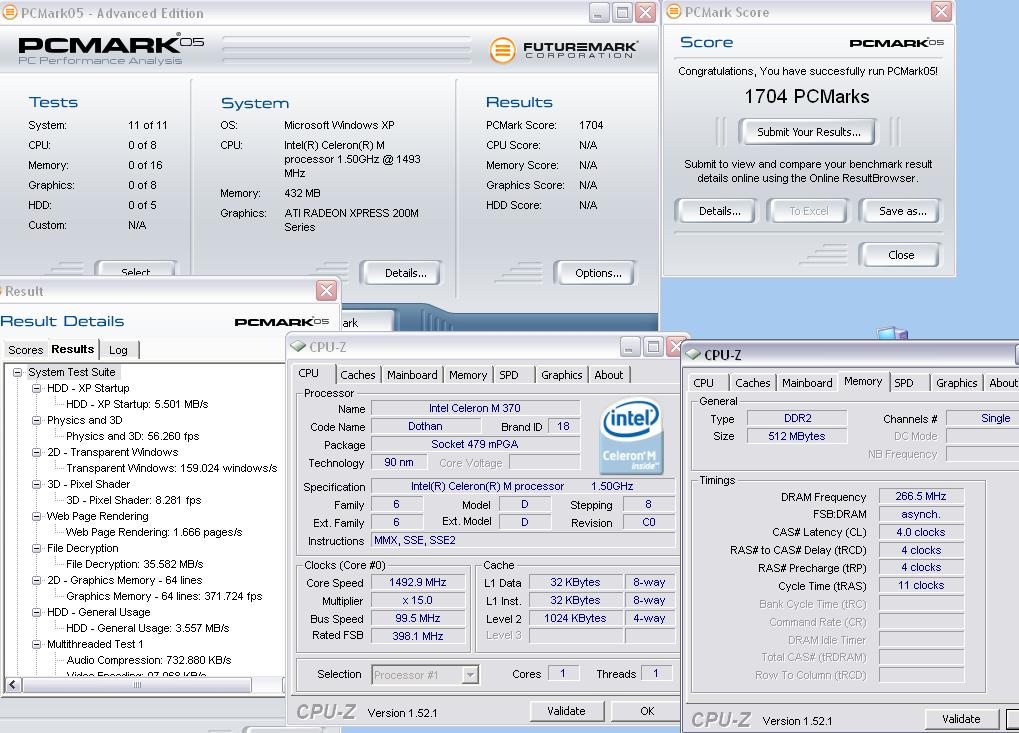Screen dimensions: 1019x733
Task: Click the Intel Celeron M 370 name field
Action: click(474, 408)
